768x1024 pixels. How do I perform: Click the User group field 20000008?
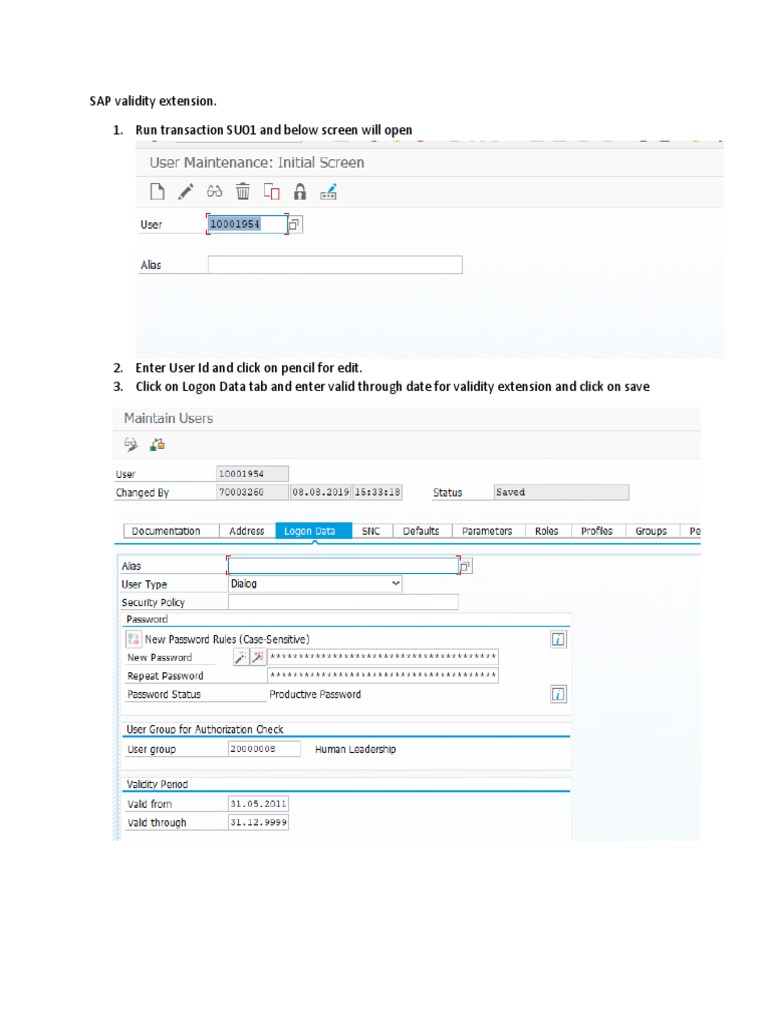(264, 749)
